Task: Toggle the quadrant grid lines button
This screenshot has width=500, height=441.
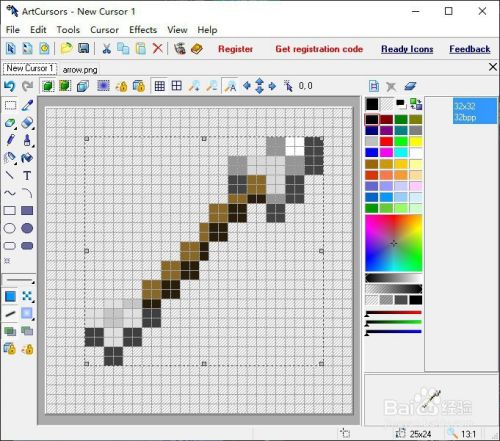Action: 177,86
